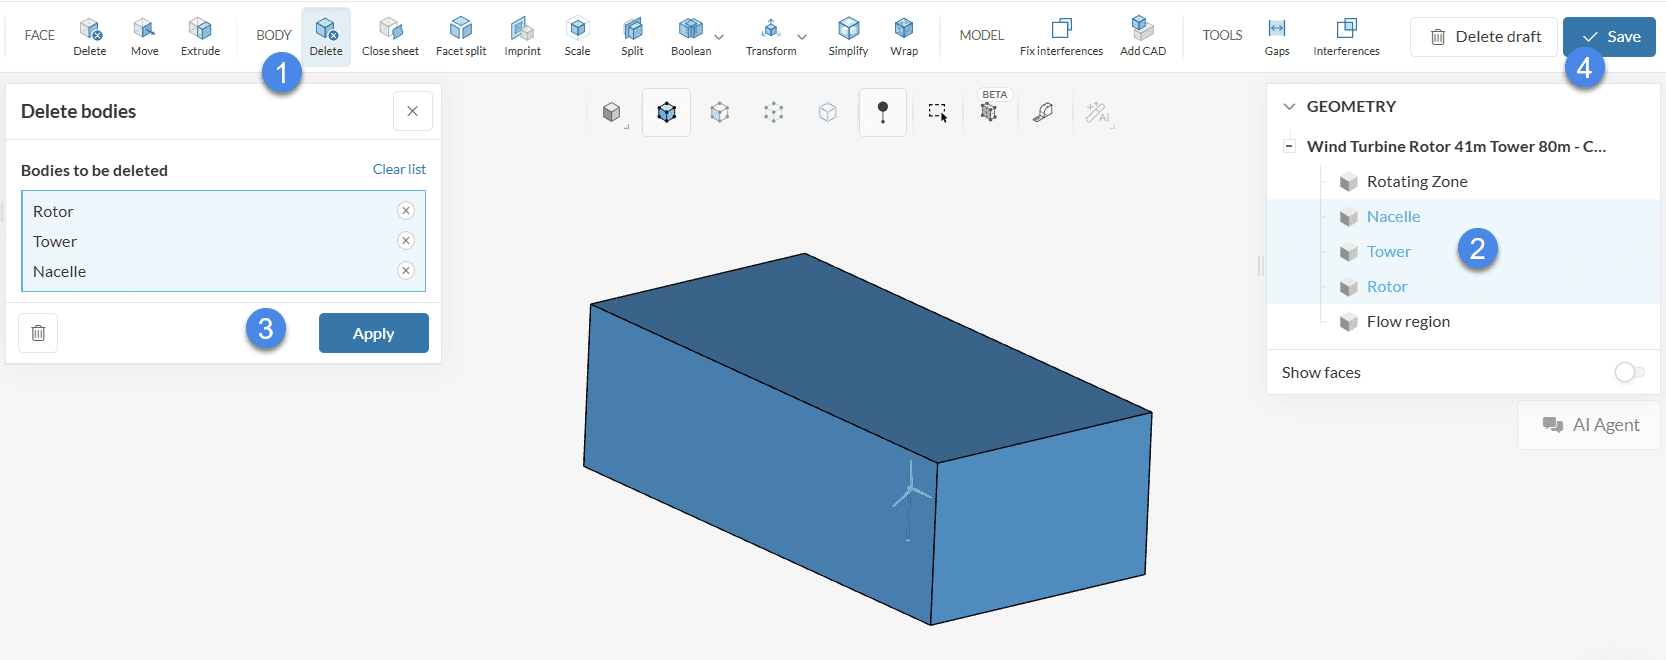Remove Rotor from deletion list
Viewport: 1666px width, 660px height.
pyautogui.click(x=405, y=210)
